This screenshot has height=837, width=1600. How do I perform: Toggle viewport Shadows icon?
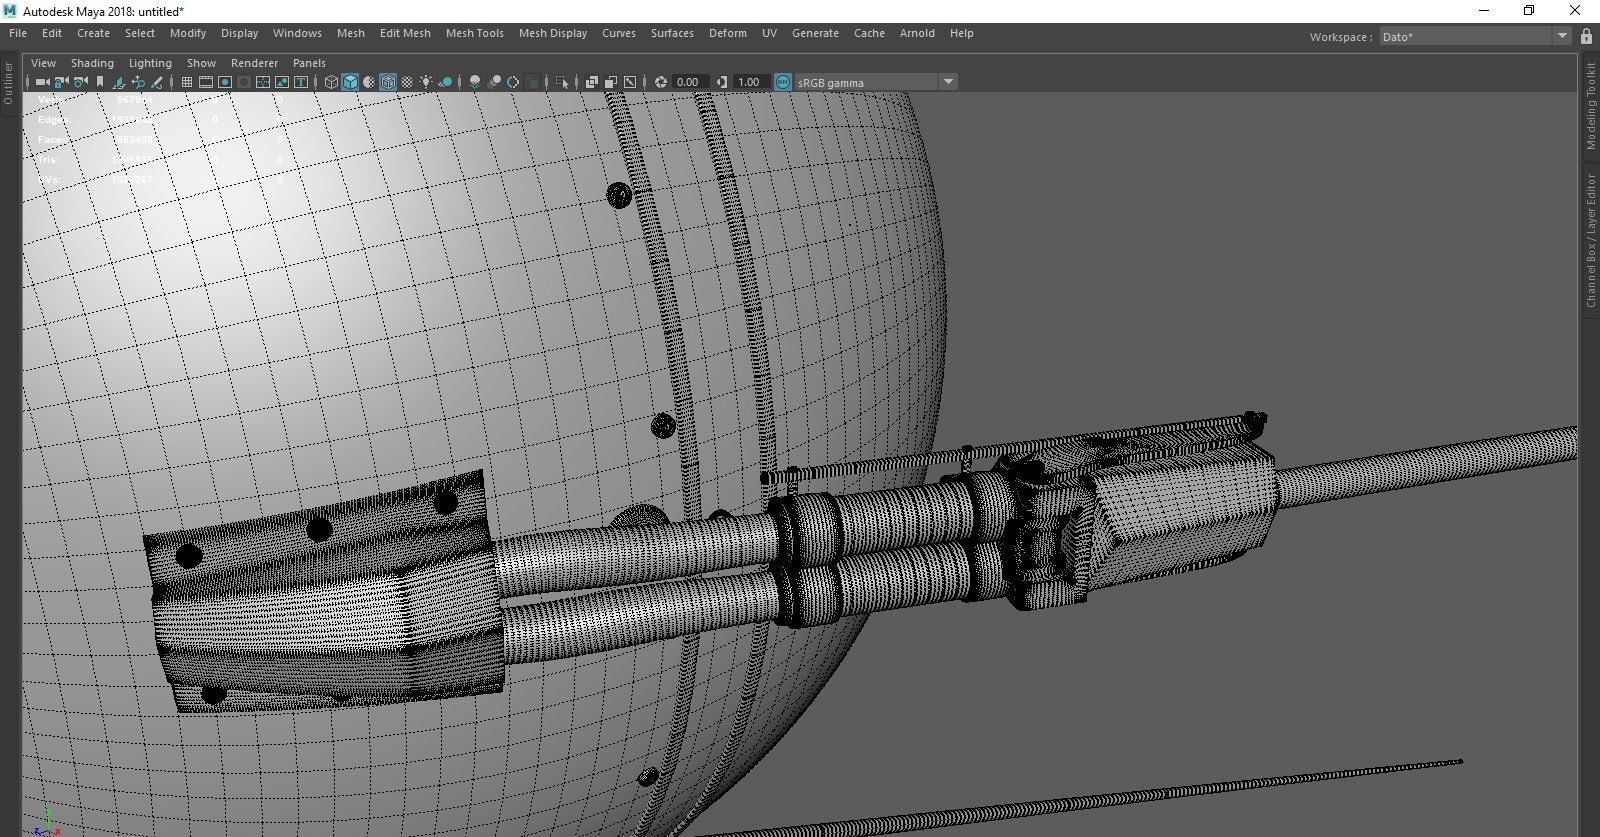point(445,82)
